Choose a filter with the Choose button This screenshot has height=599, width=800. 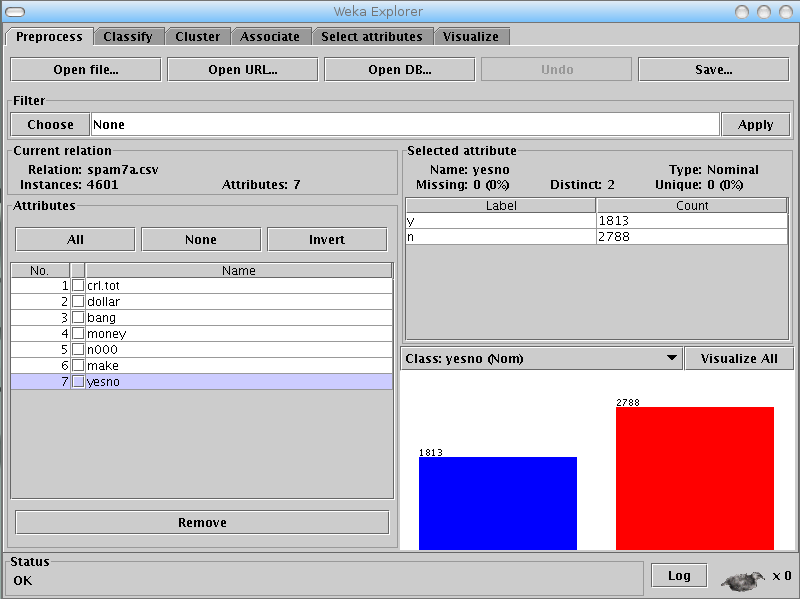point(49,124)
